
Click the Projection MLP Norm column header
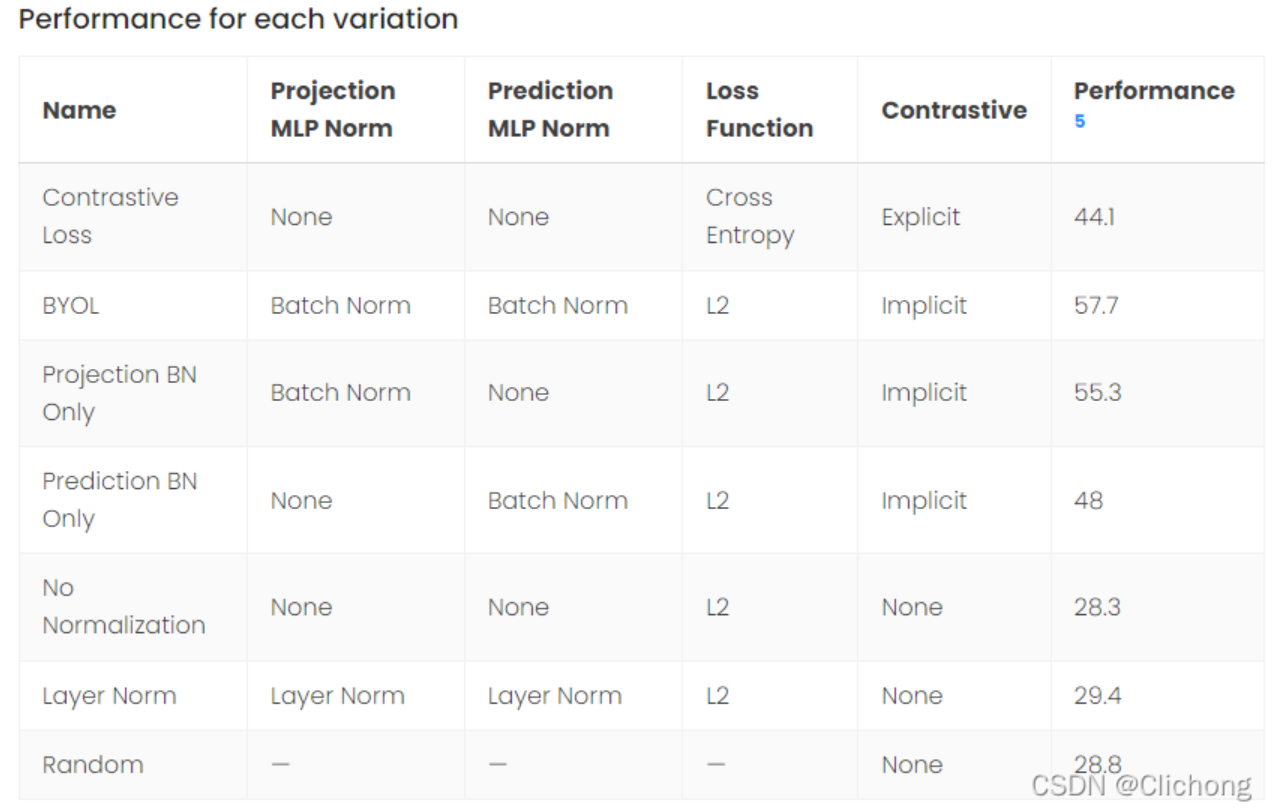coord(332,109)
